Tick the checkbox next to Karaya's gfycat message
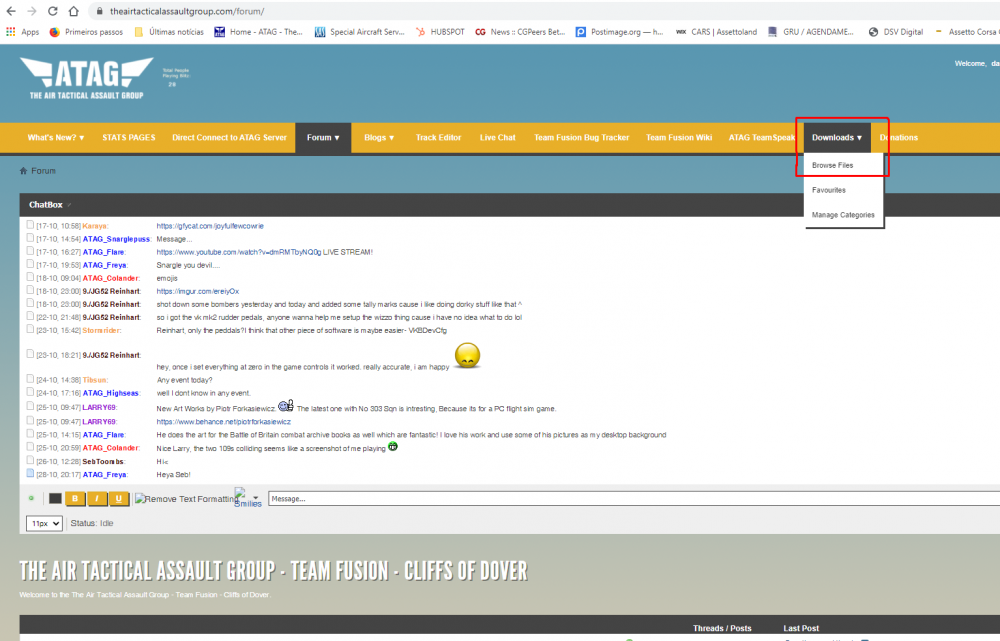 (30, 225)
